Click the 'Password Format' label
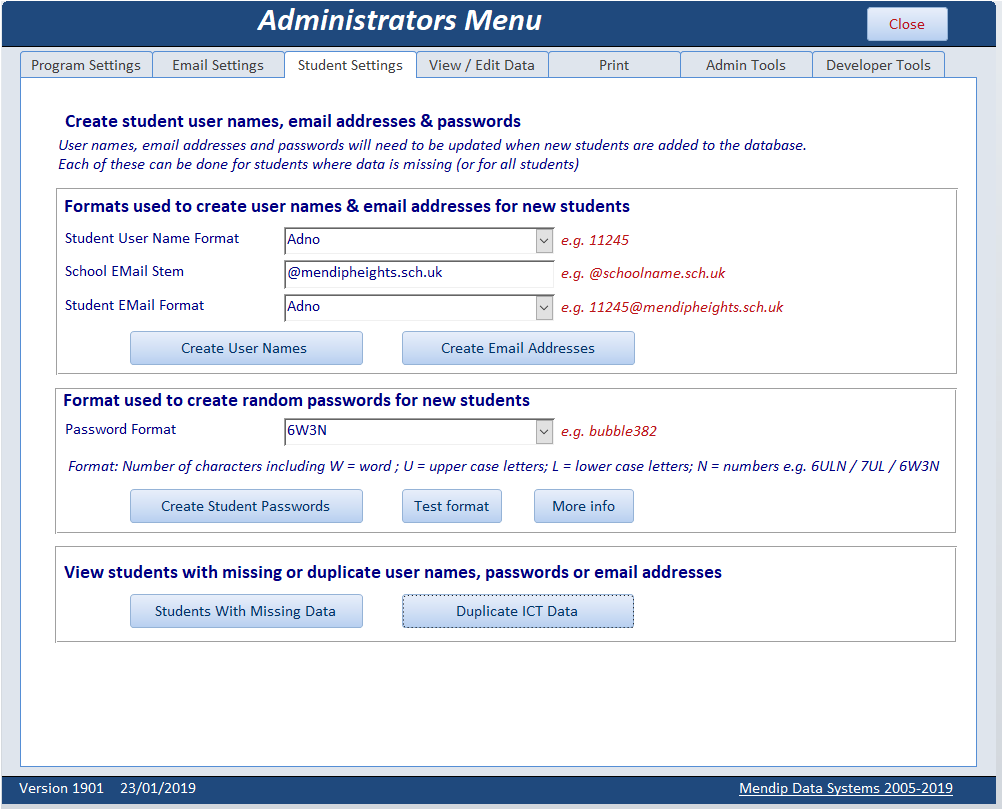 (120, 429)
